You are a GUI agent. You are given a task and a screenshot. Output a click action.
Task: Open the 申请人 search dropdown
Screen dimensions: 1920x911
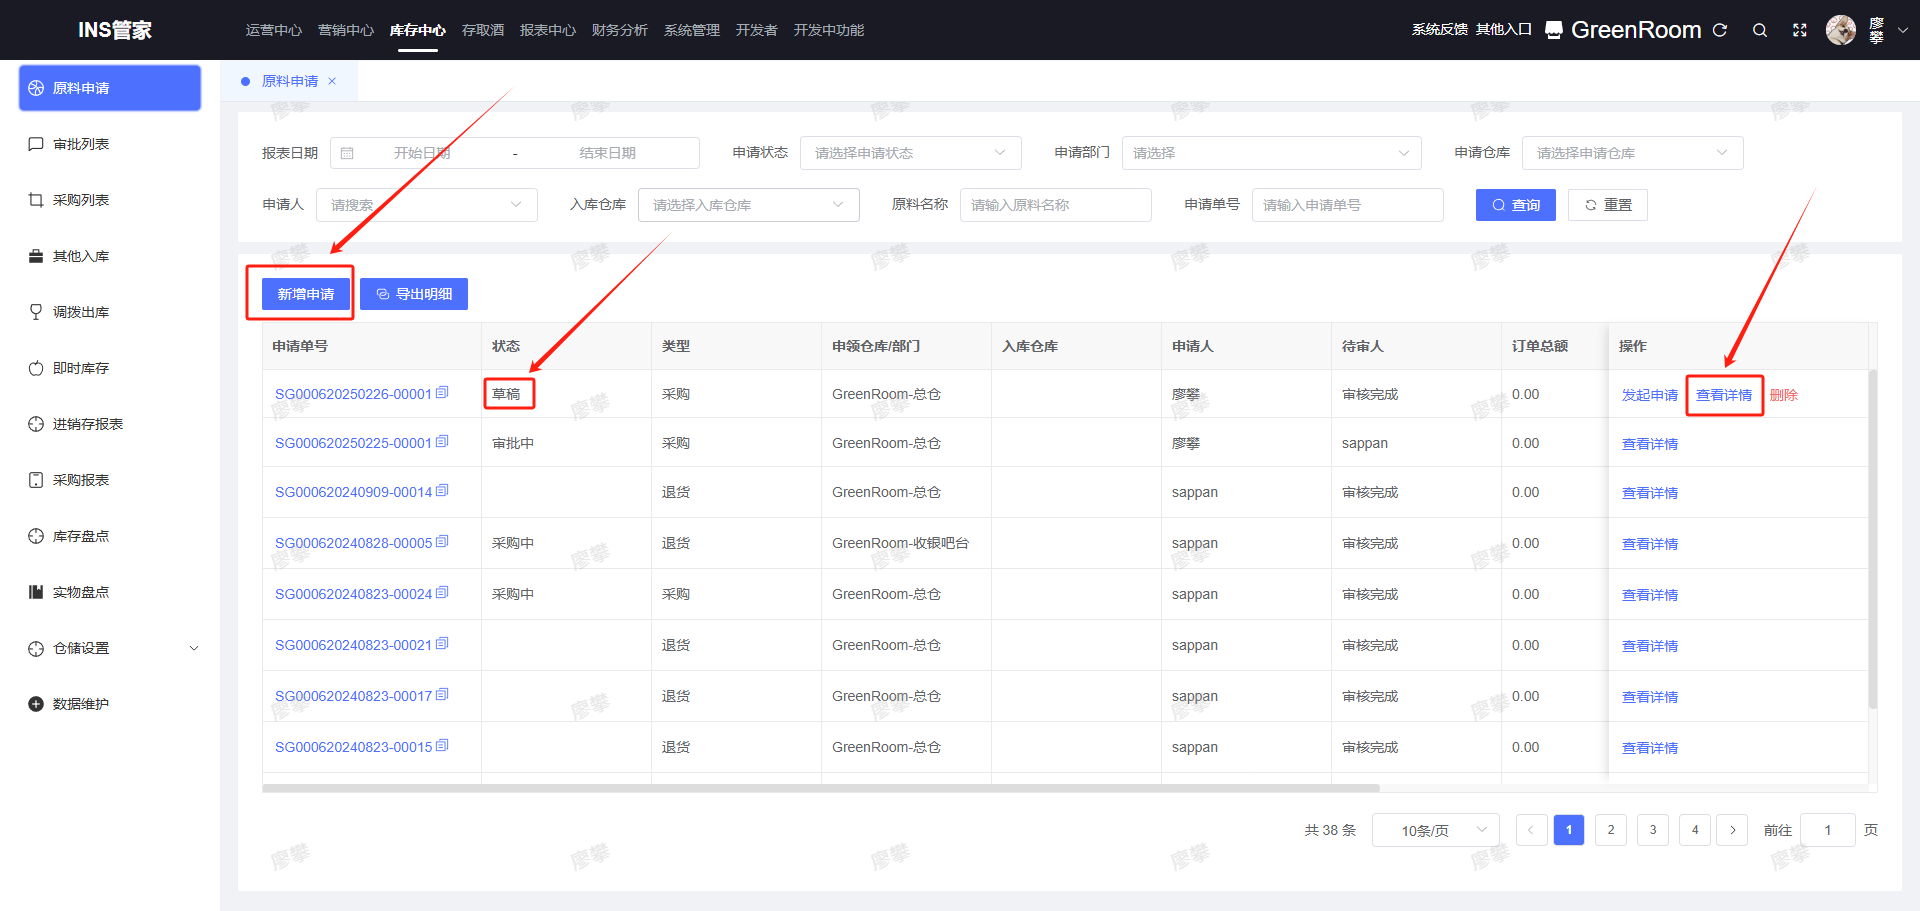pos(427,205)
